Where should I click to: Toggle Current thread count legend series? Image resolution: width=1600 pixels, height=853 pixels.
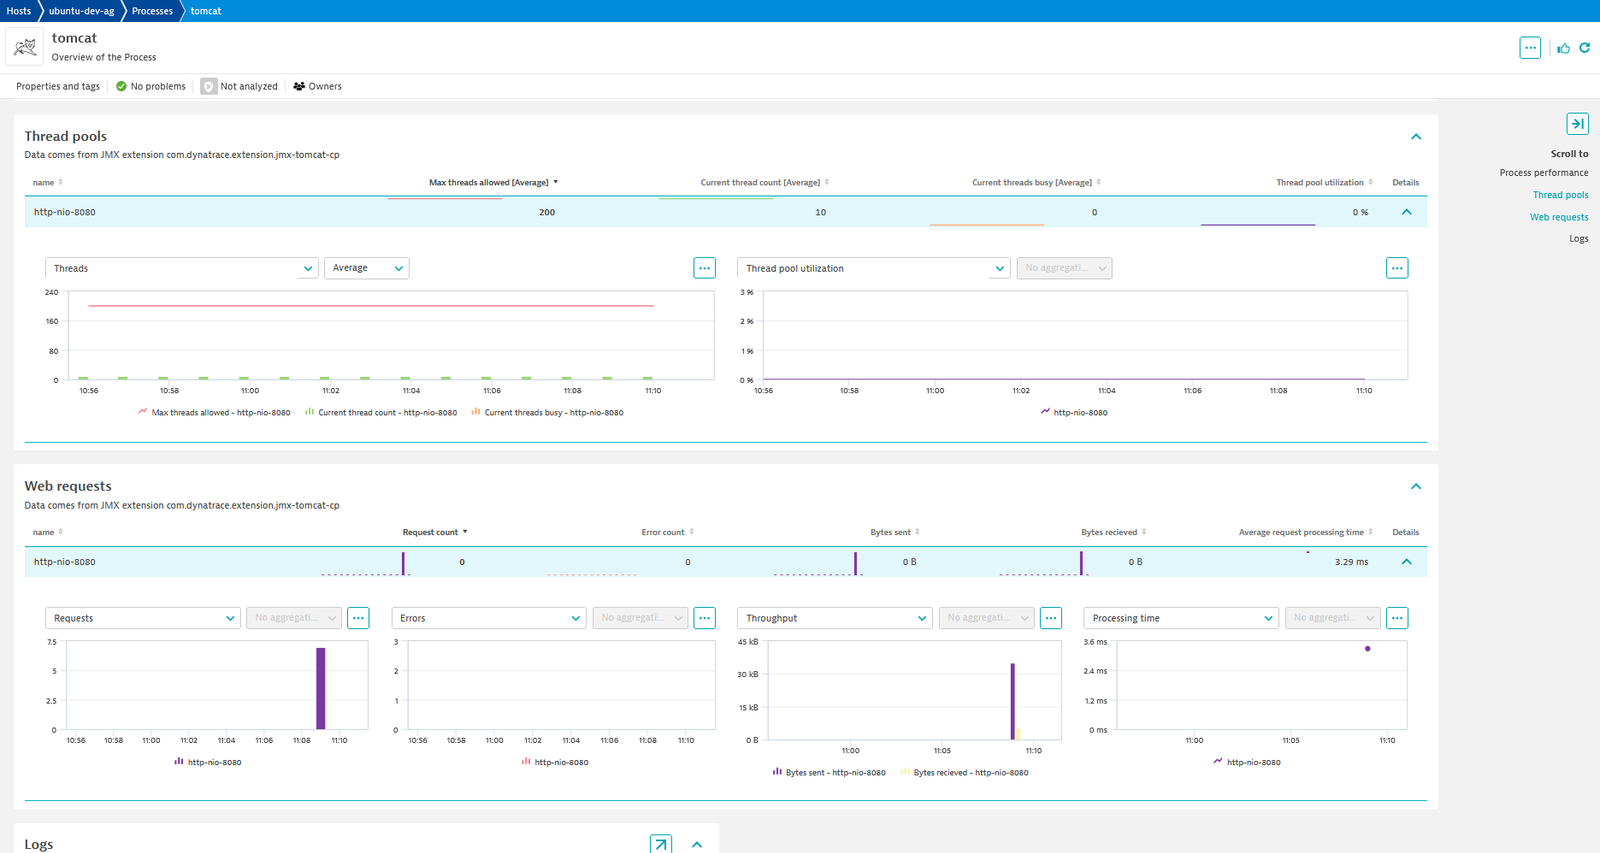pos(381,412)
